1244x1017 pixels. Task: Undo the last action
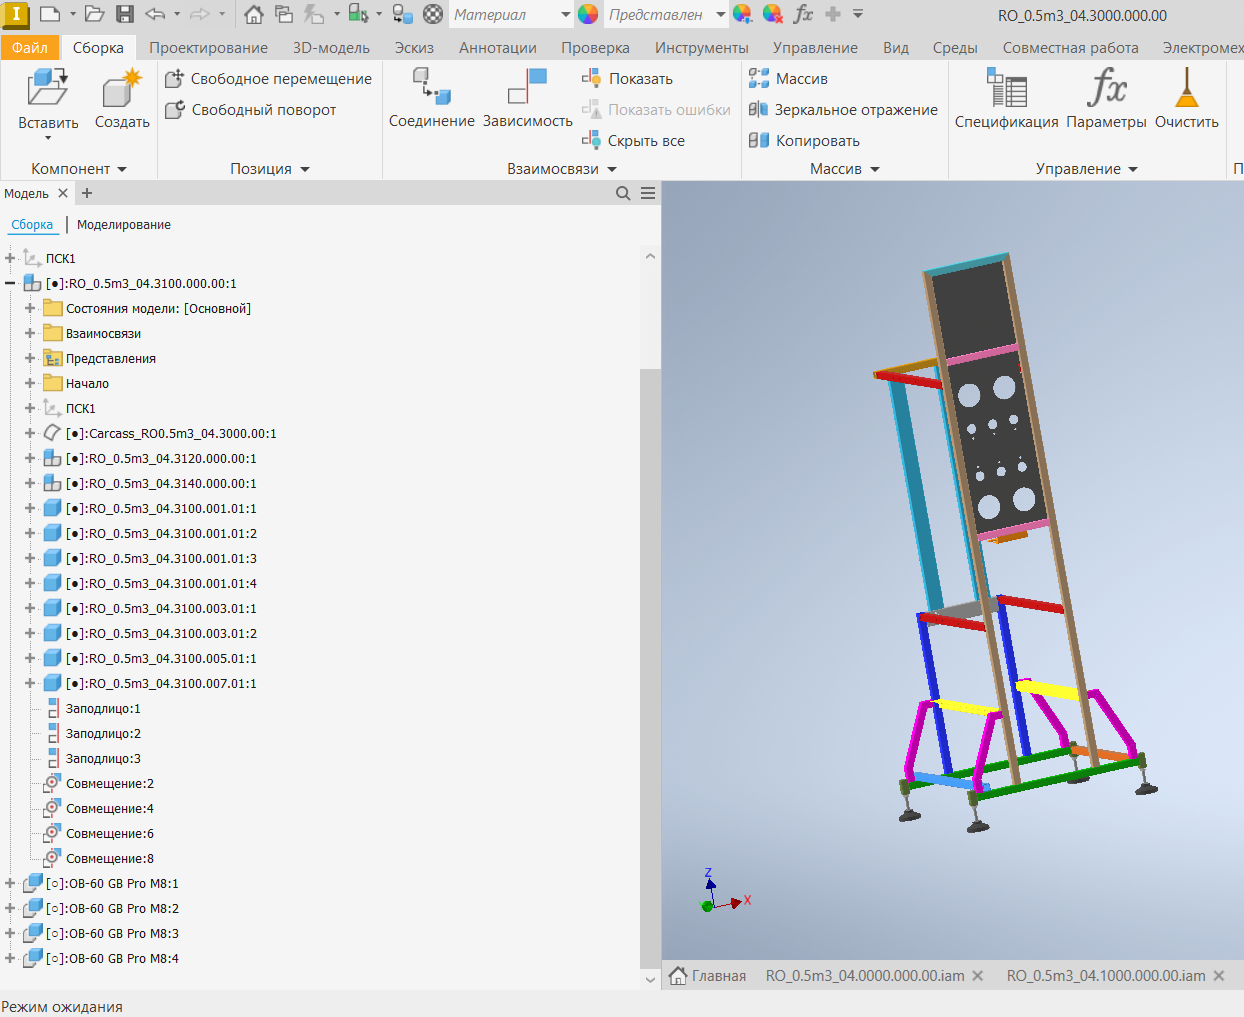pyautogui.click(x=155, y=14)
